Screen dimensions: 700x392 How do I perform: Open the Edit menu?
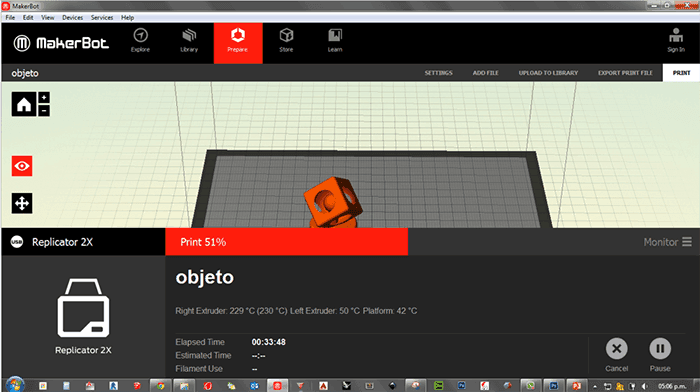(x=28, y=17)
